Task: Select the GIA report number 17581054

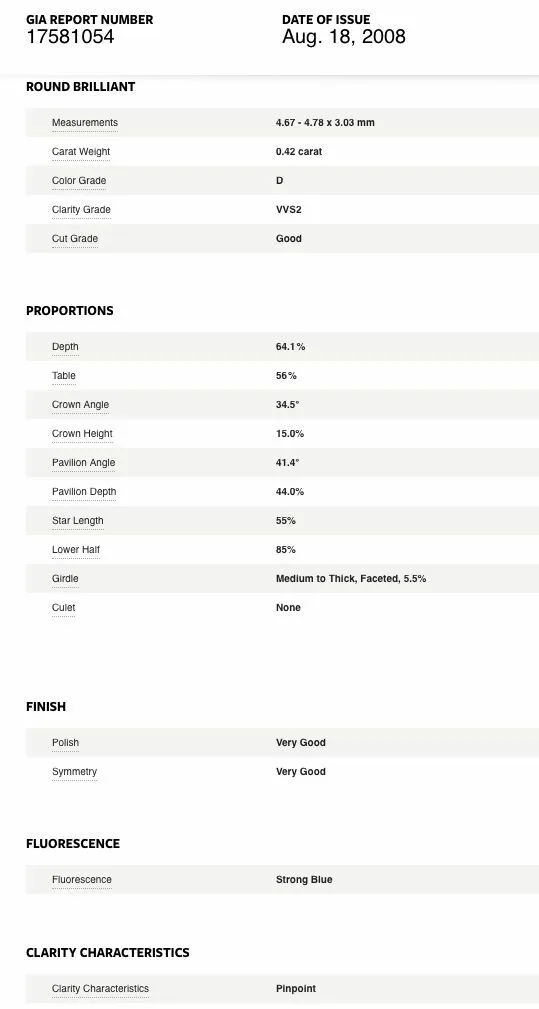Action: pyautogui.click(x=70, y=37)
